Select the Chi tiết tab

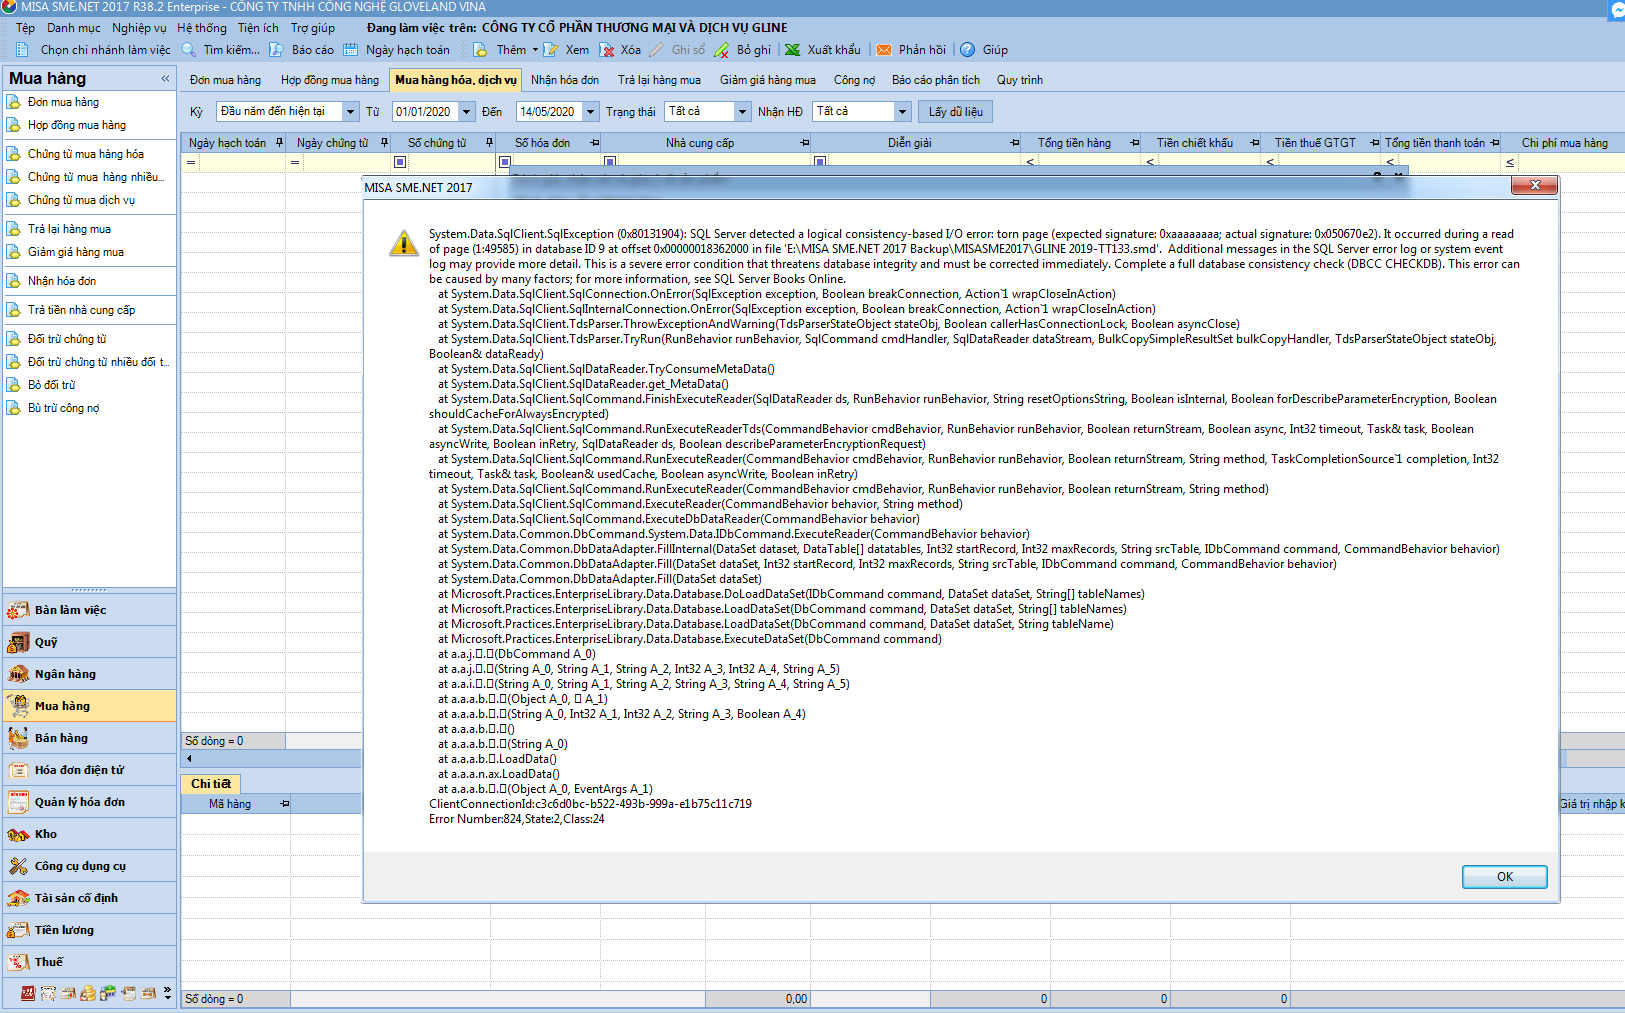[x=211, y=784]
